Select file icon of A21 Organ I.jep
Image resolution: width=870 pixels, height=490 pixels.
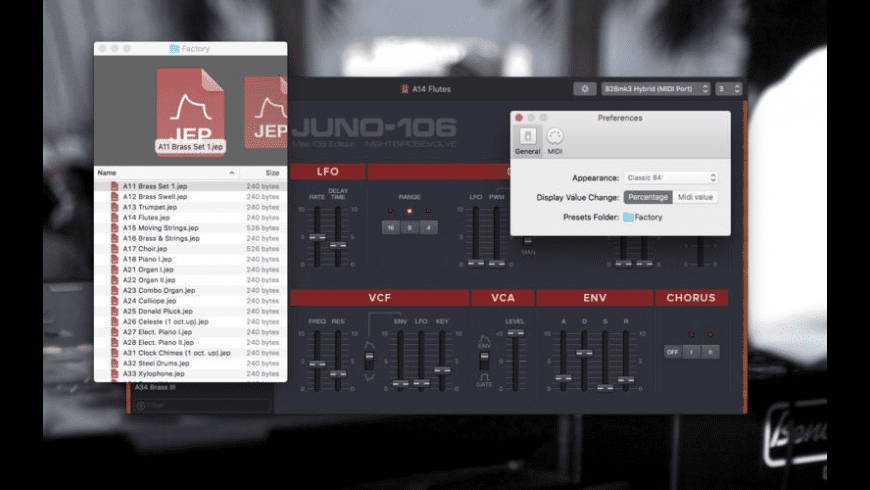[x=115, y=269]
